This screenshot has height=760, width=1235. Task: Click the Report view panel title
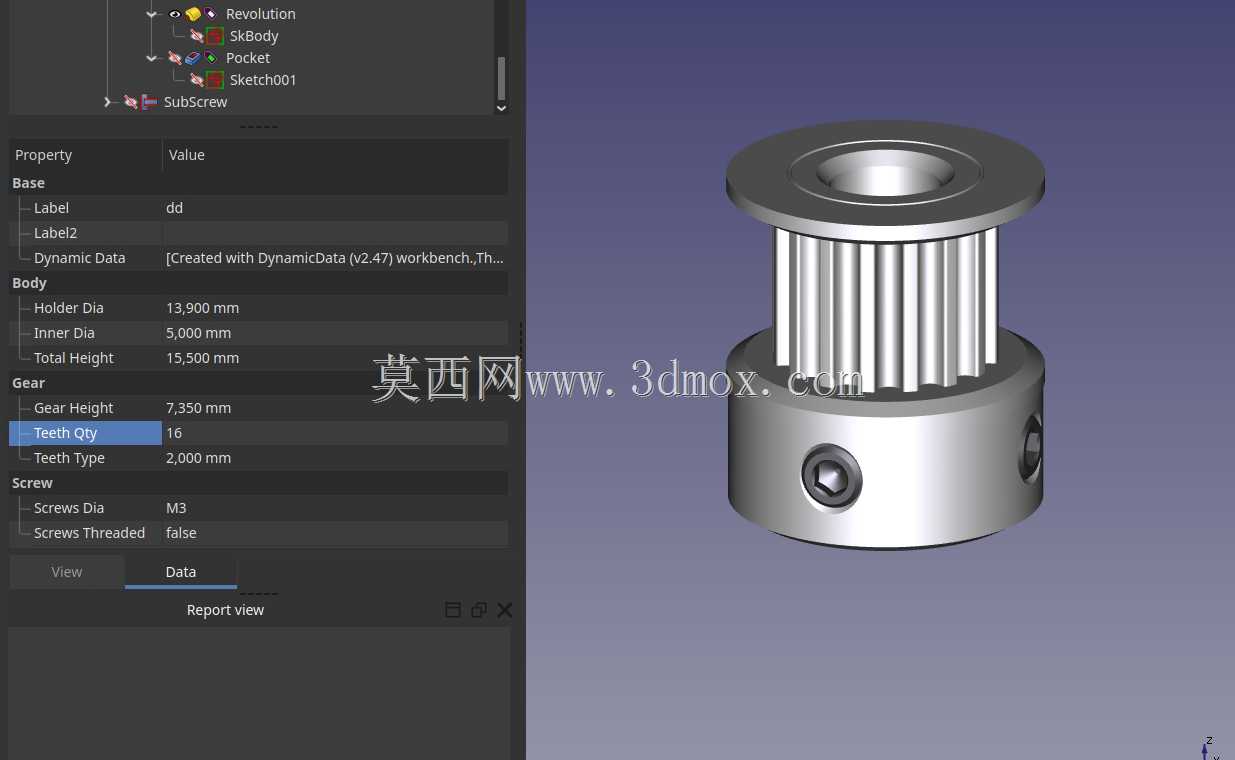tap(225, 610)
